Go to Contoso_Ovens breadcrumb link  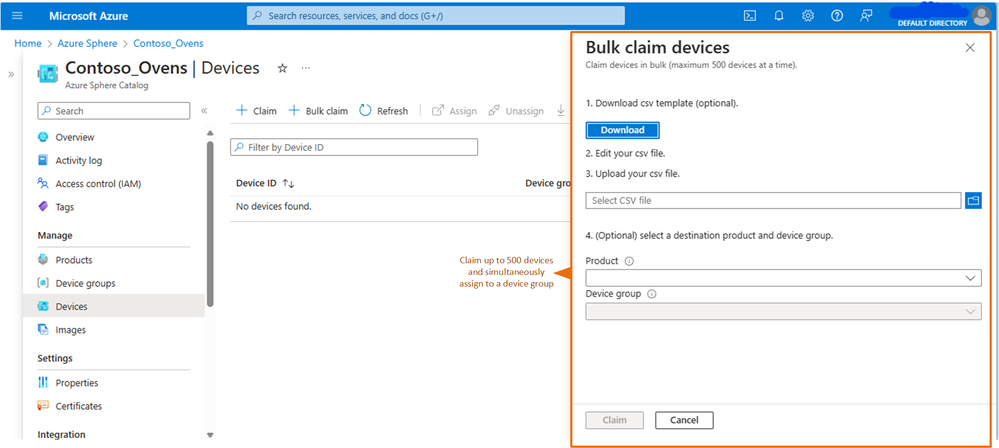click(168, 43)
